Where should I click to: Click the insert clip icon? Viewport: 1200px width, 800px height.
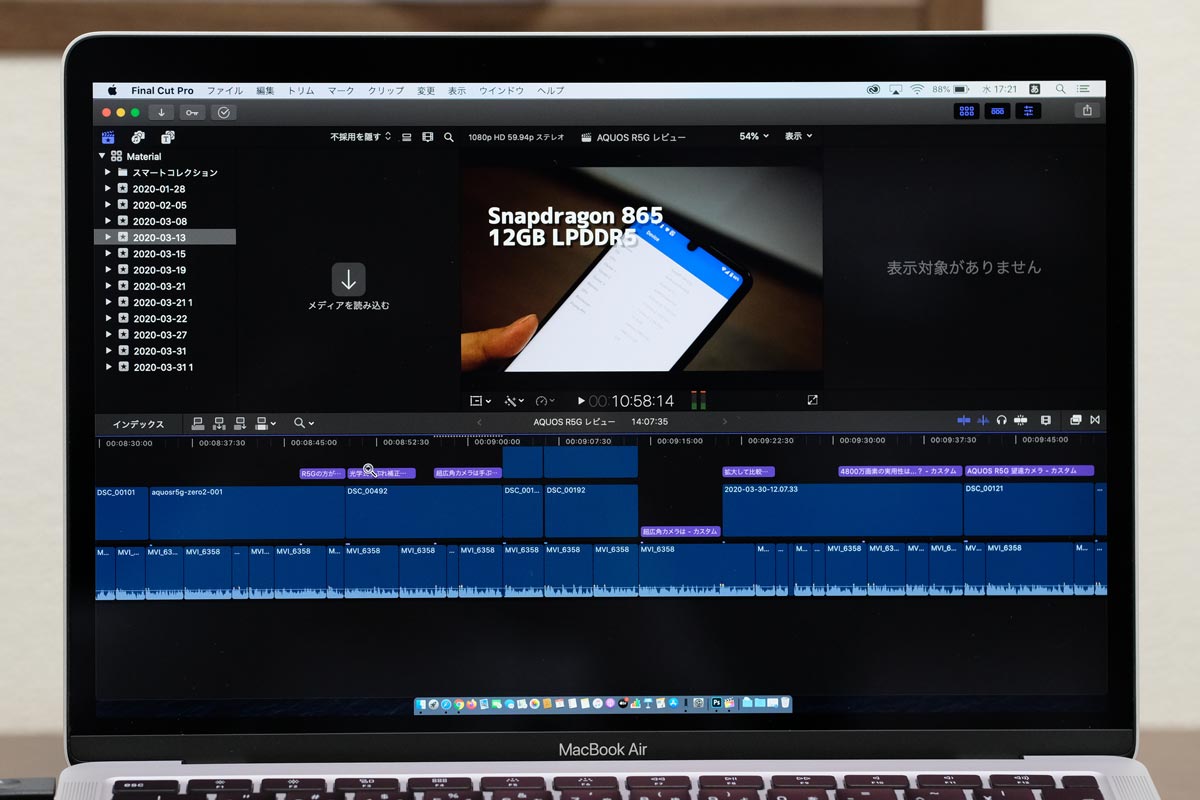pyautogui.click(x=219, y=423)
